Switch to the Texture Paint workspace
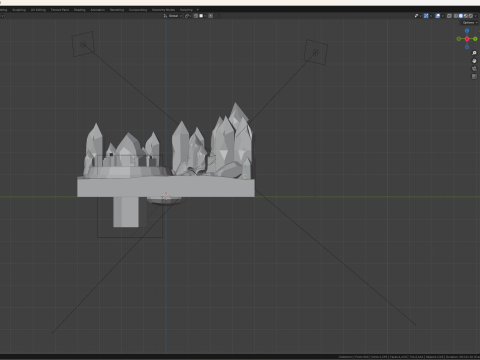 (x=60, y=10)
